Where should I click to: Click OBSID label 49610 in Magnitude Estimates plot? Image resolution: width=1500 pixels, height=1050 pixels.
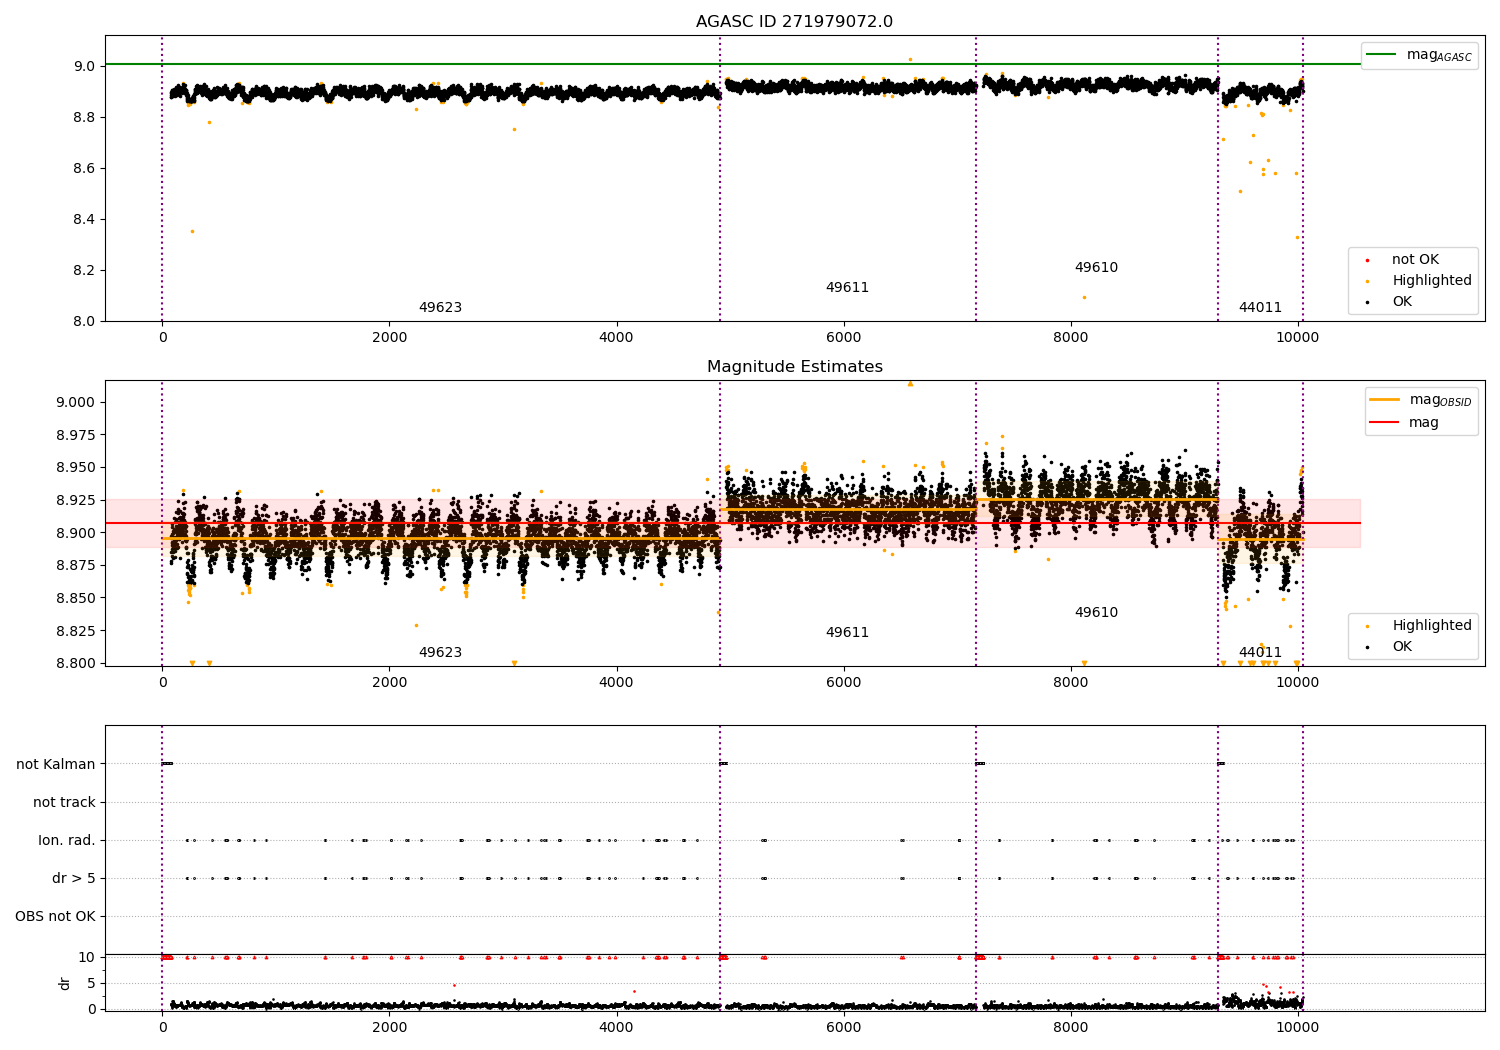(x=1096, y=613)
